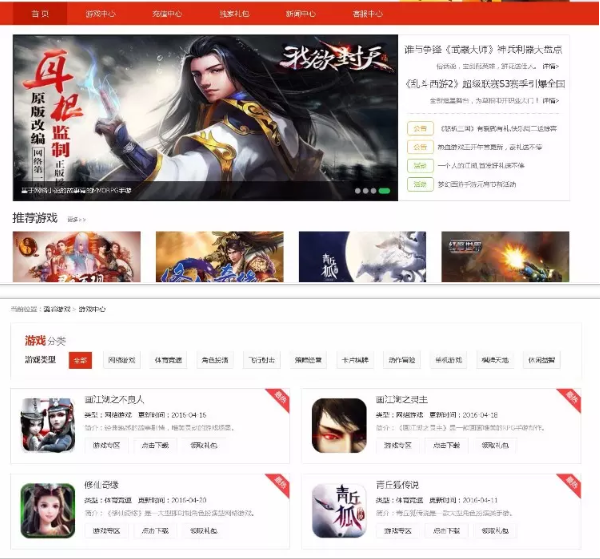This screenshot has height=559, width=600.
Task: Open the 青丘狐传说 title link
Action: coord(397,485)
